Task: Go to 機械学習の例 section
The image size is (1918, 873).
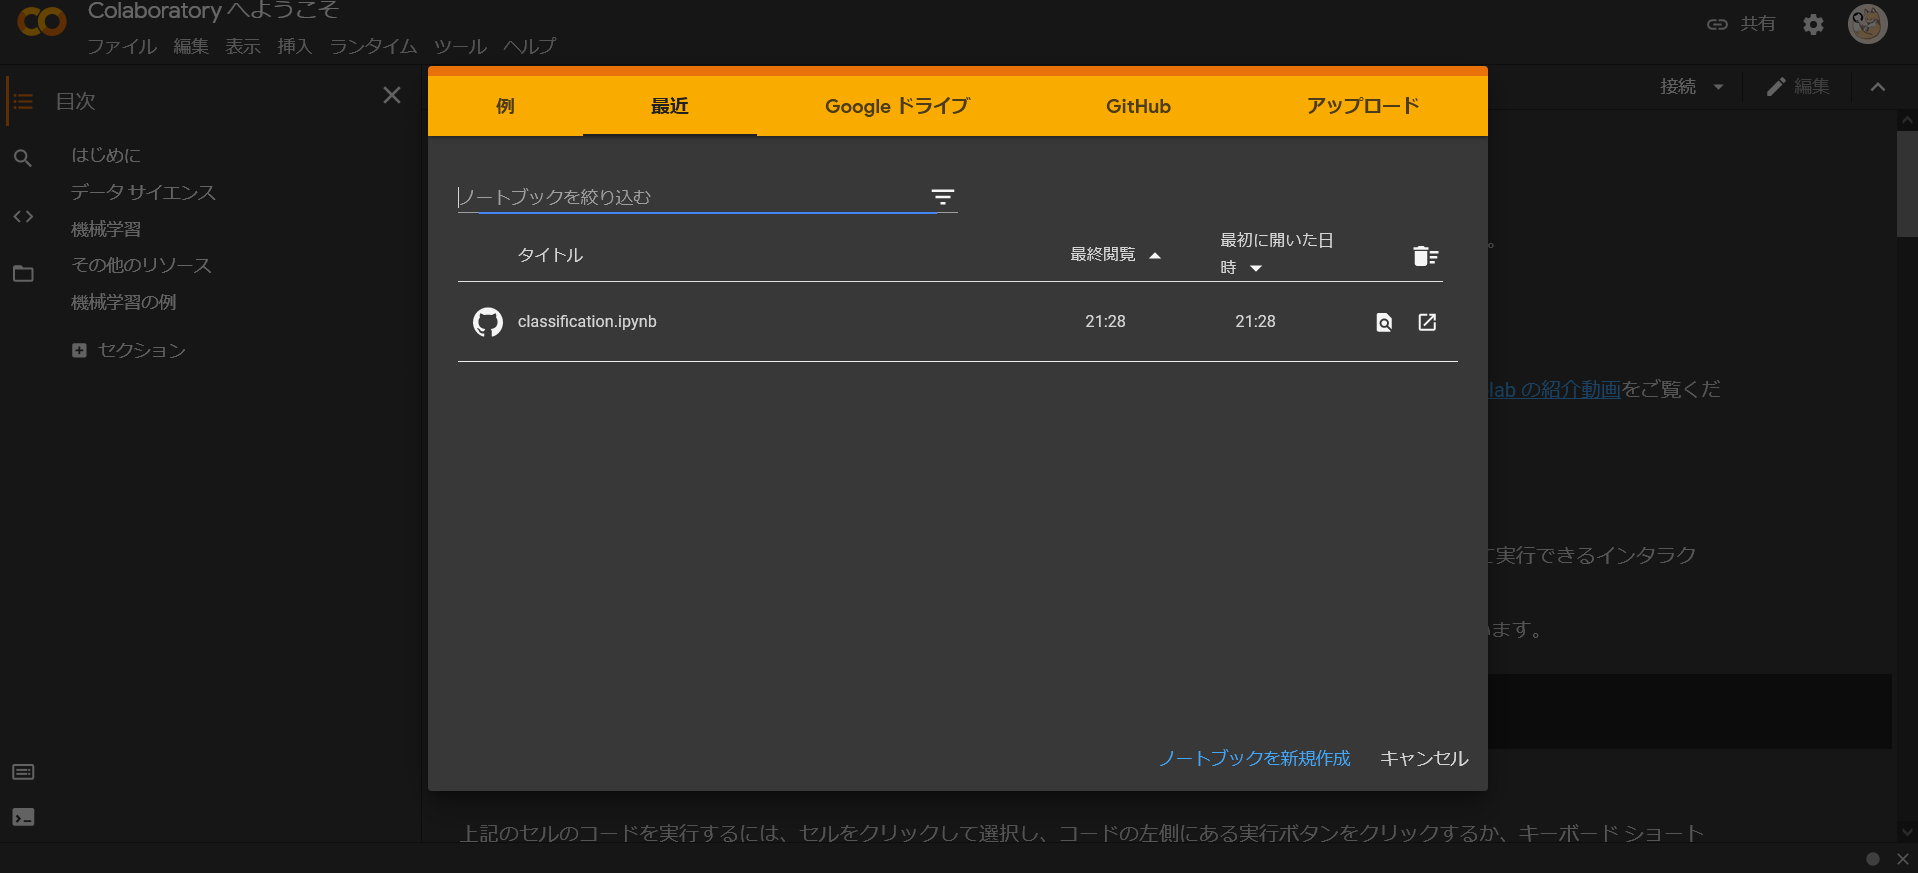Action: (124, 302)
